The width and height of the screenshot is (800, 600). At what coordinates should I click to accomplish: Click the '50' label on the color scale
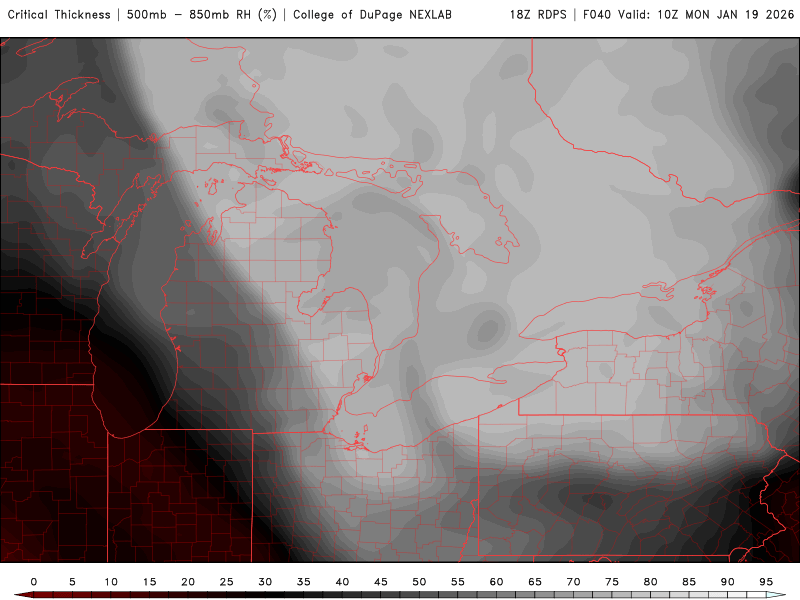(x=419, y=582)
